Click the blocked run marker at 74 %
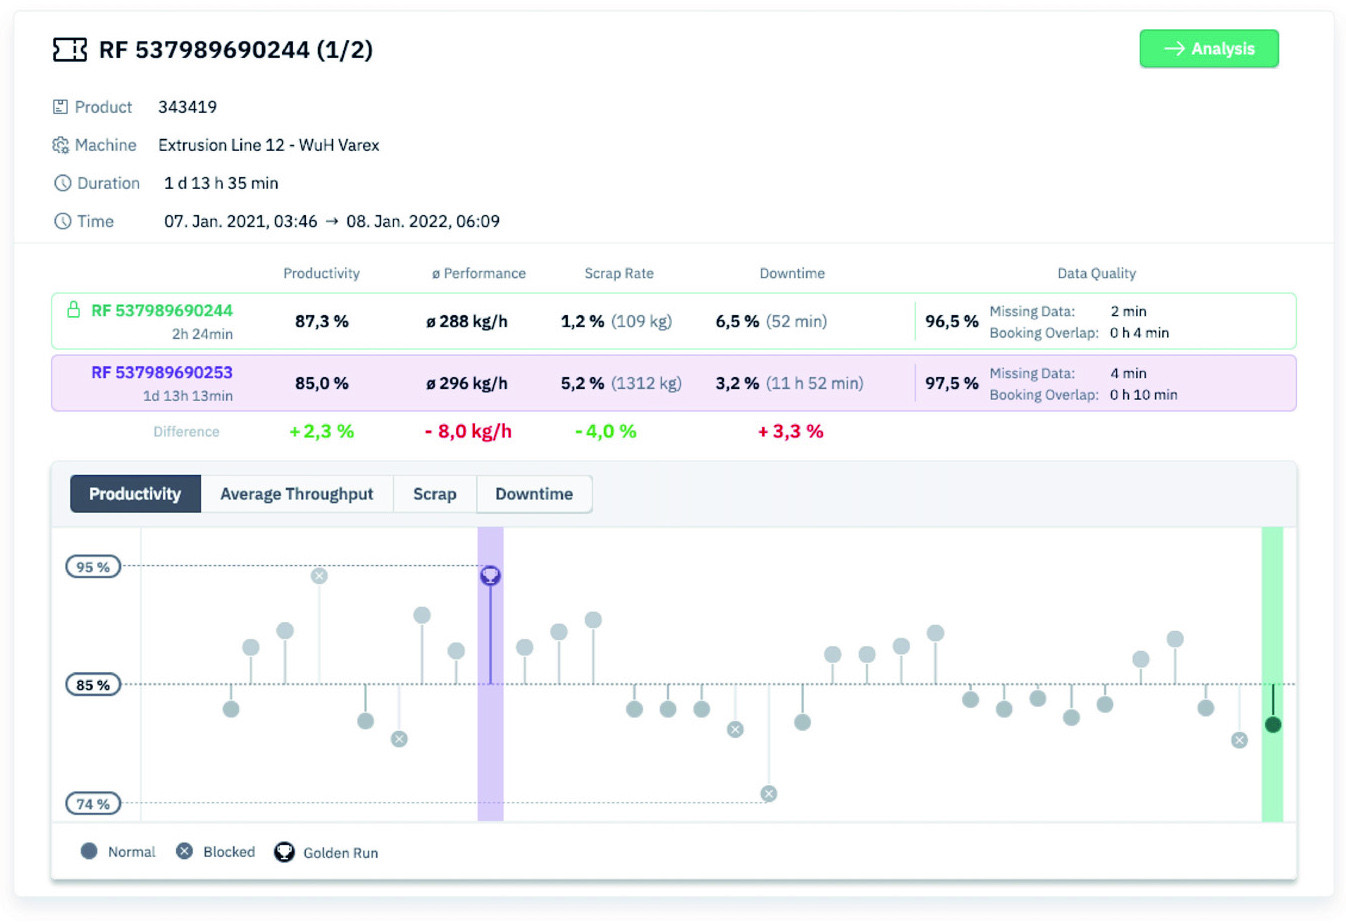 768,794
